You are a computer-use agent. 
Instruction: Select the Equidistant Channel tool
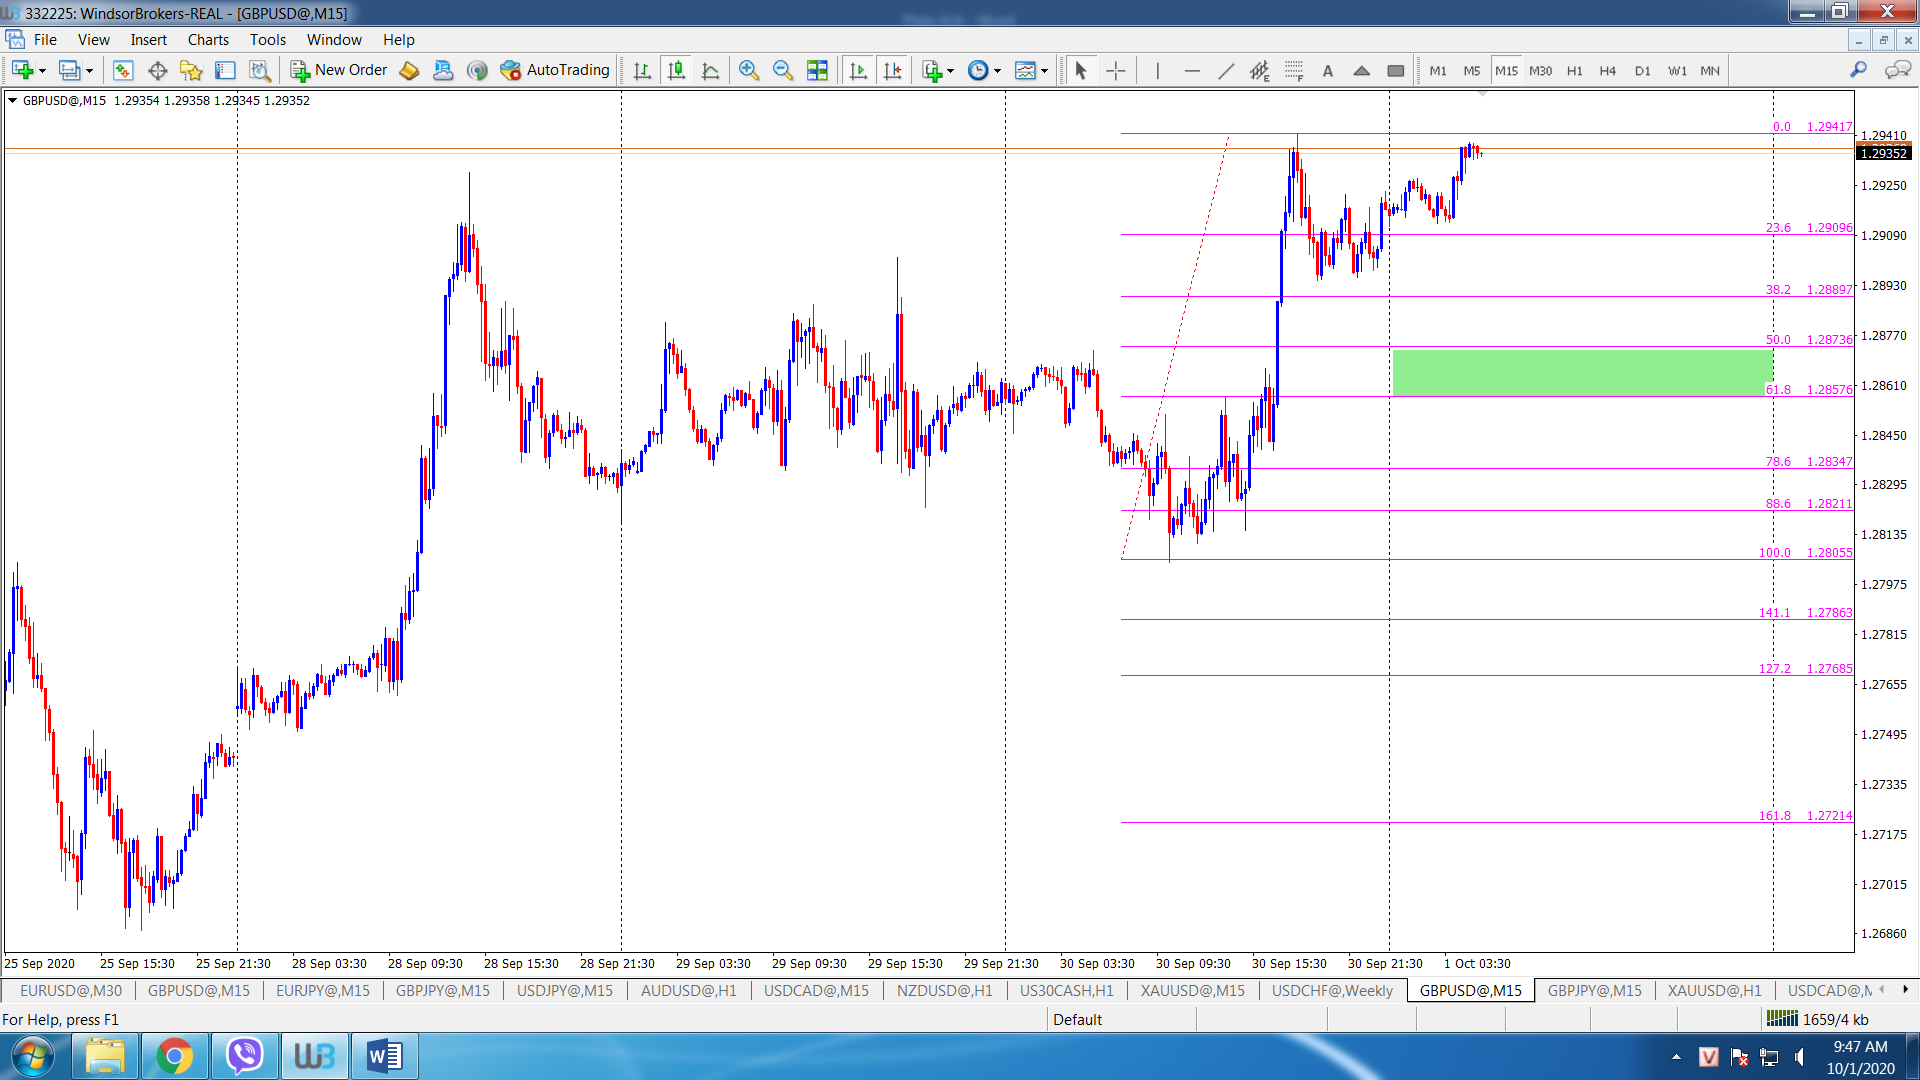(x=1260, y=70)
